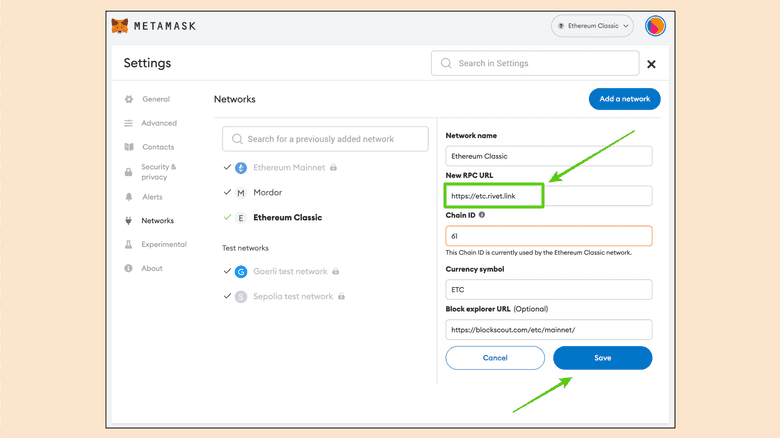Open the account avatar menu

coord(655,25)
